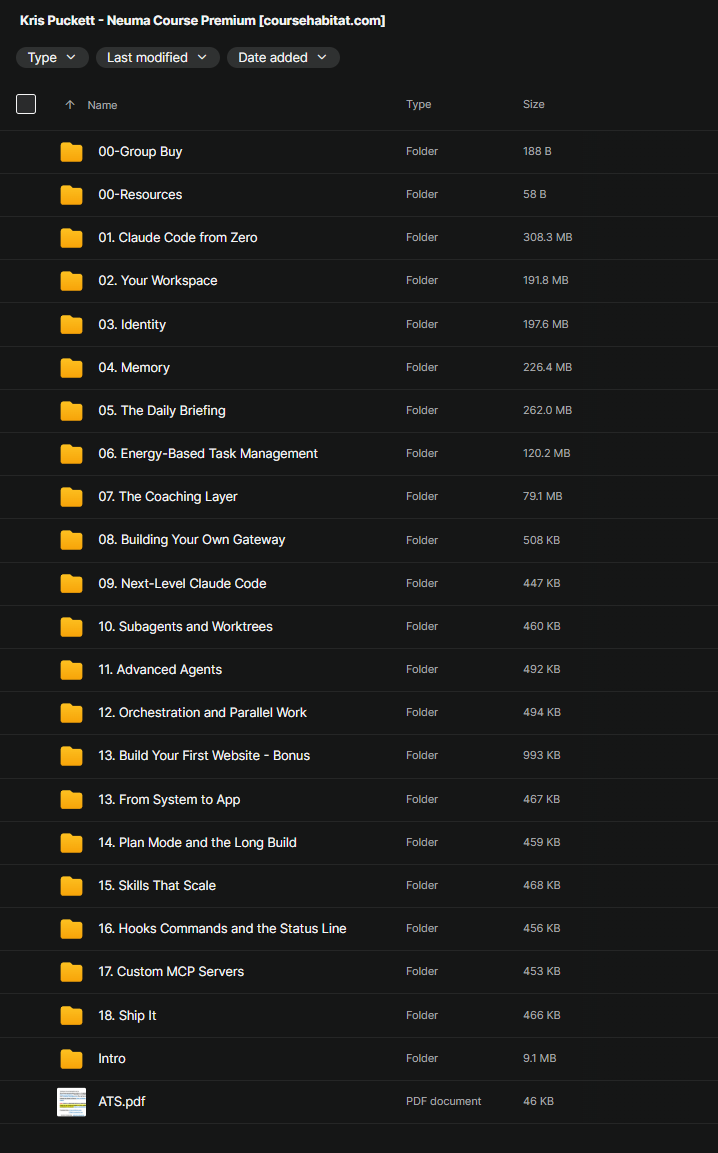Select the 05. The Daily Briefing row
The width and height of the screenshot is (718, 1153).
(359, 410)
